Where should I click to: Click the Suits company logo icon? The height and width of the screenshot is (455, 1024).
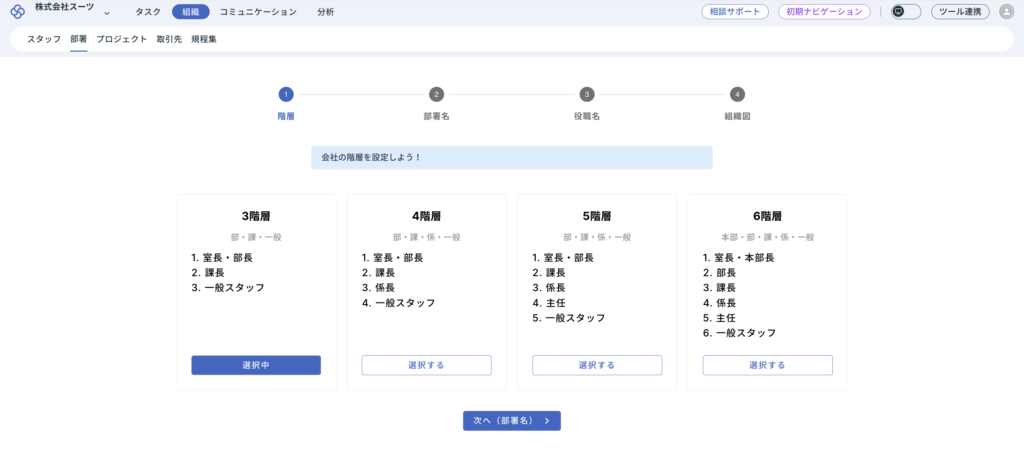pos(18,12)
